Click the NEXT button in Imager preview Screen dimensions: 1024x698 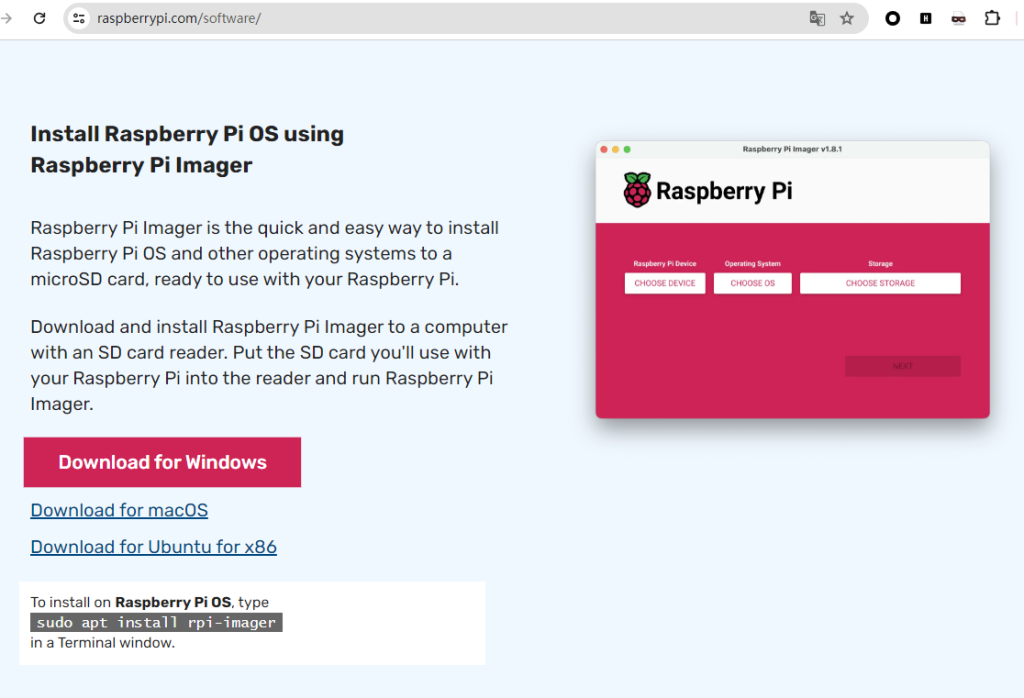pos(902,366)
